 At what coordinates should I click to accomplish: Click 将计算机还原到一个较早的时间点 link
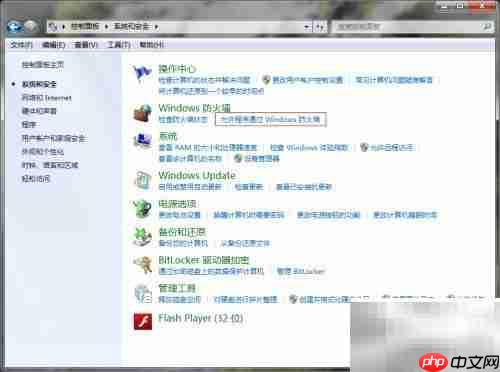coord(211,91)
